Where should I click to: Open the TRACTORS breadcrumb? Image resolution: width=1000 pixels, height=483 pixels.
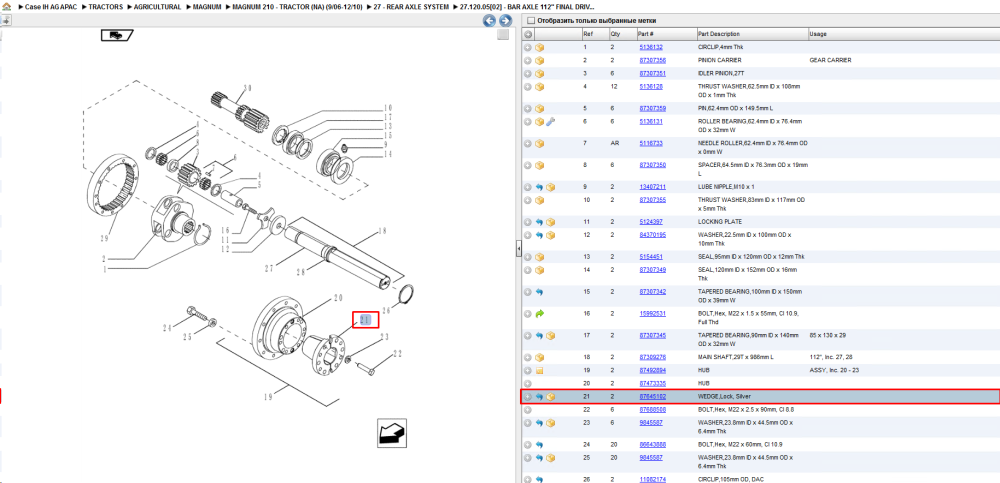pyautogui.click(x=106, y=6)
